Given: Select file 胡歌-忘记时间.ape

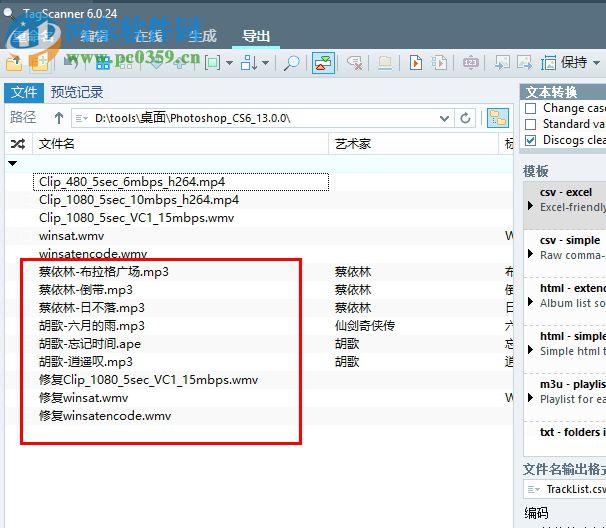Looking at the screenshot, I should pyautogui.click(x=90, y=344).
